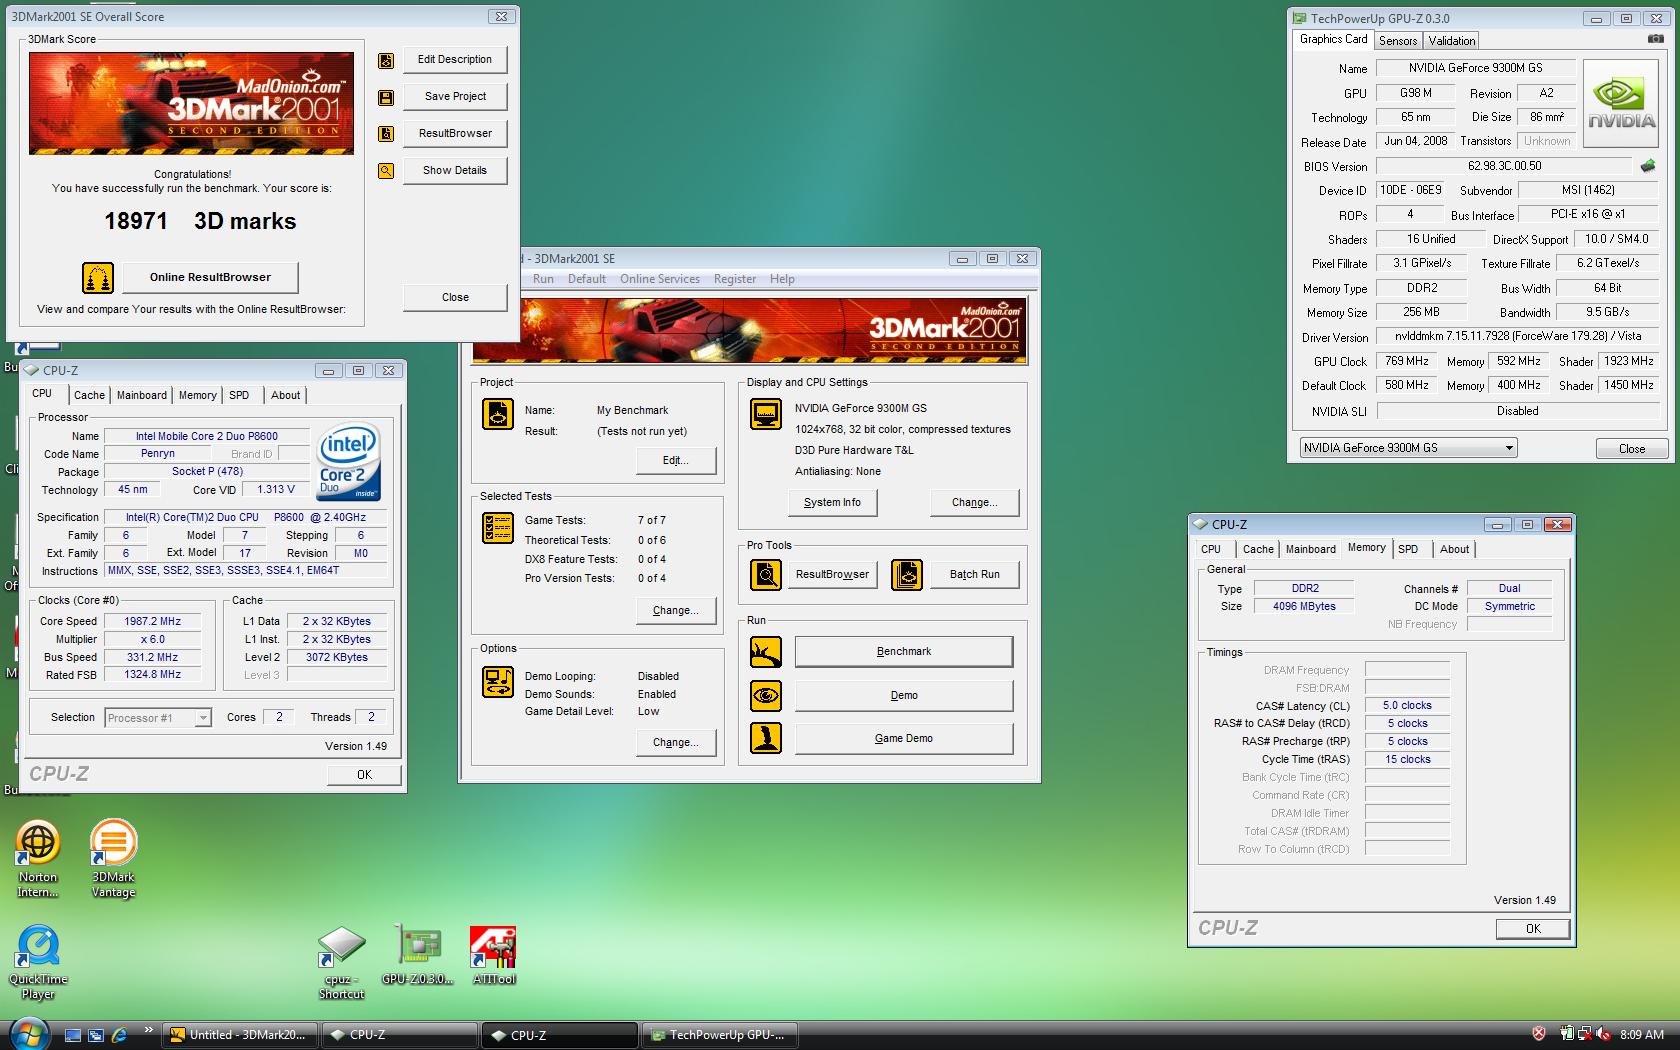Click the Batch Run icon in Pro Tools
Viewport: 1680px width, 1050px height.
(907, 575)
